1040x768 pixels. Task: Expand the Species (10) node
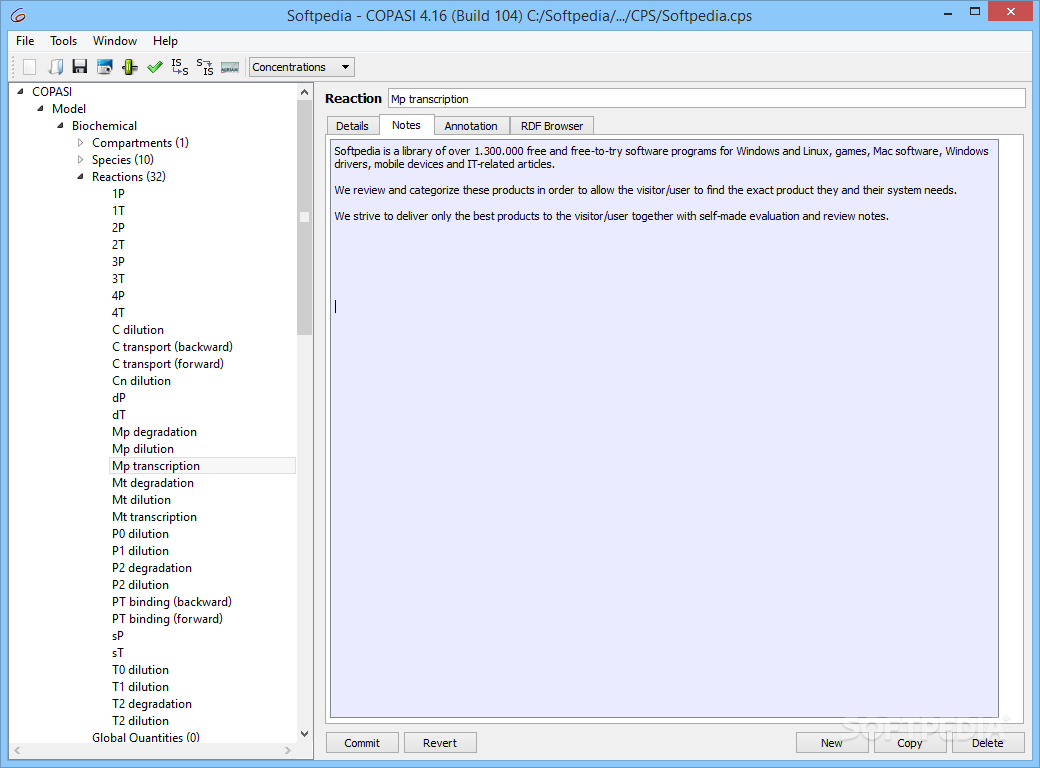[x=80, y=160]
